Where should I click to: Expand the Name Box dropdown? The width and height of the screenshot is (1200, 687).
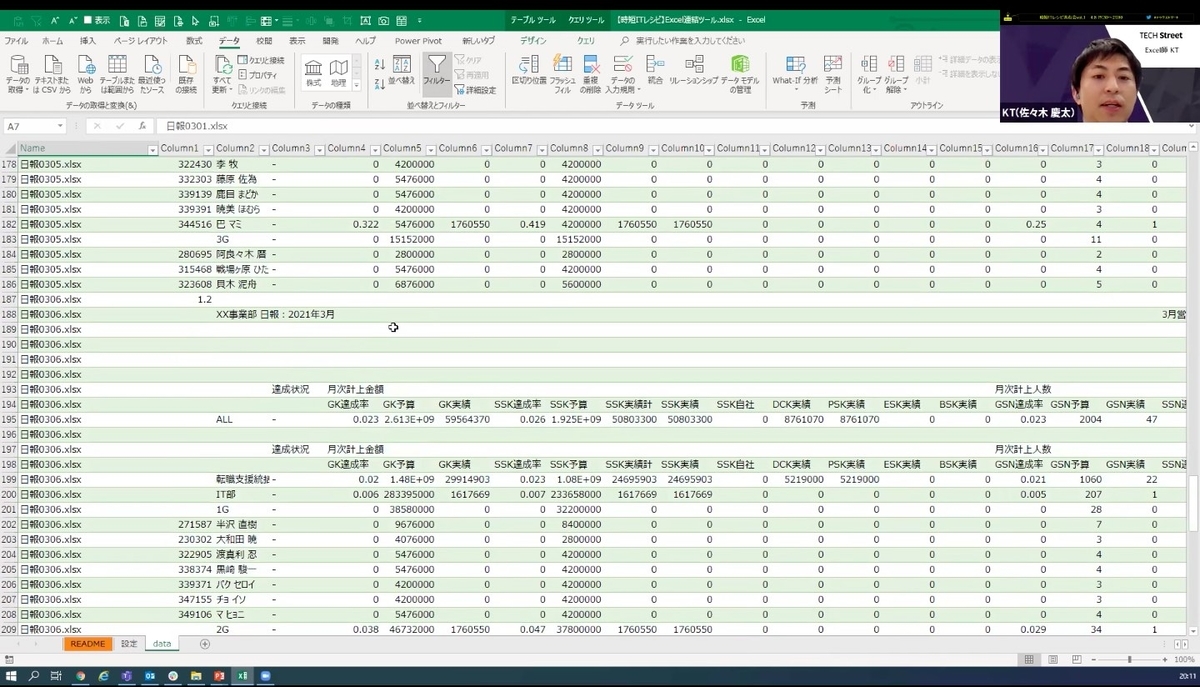pyautogui.click(x=60, y=127)
